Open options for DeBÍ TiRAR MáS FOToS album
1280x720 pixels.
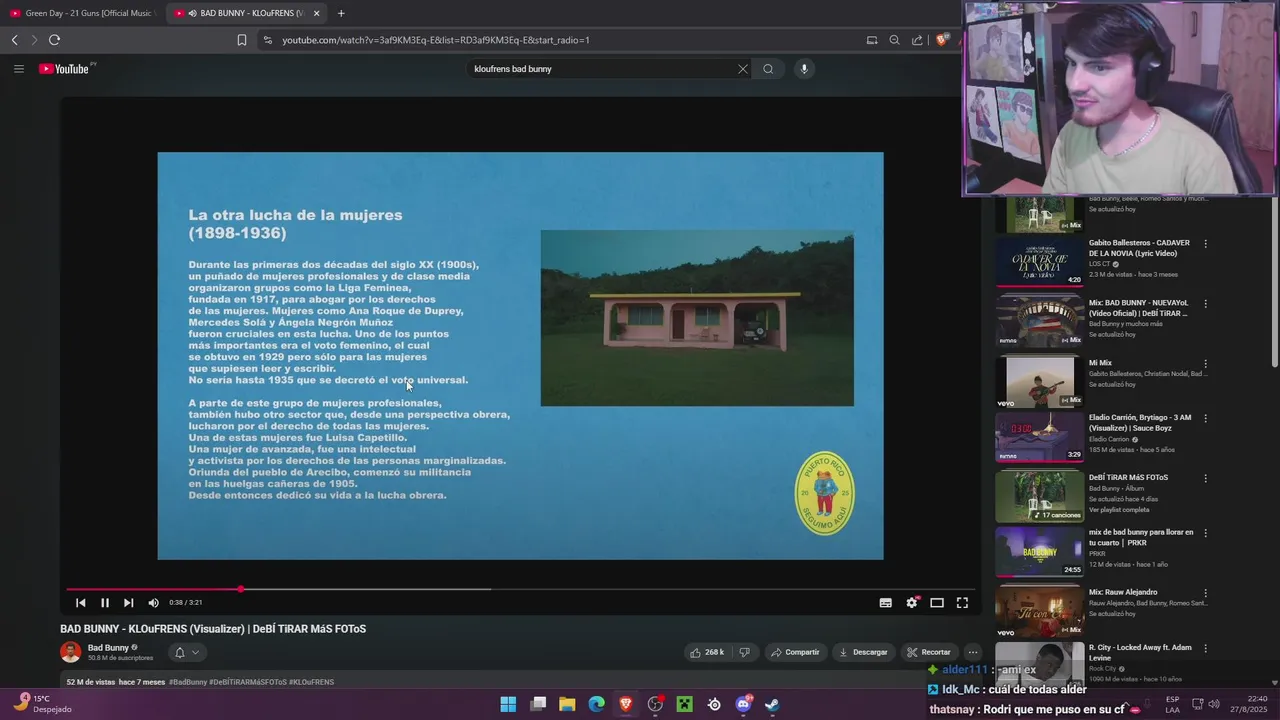[x=1205, y=478]
